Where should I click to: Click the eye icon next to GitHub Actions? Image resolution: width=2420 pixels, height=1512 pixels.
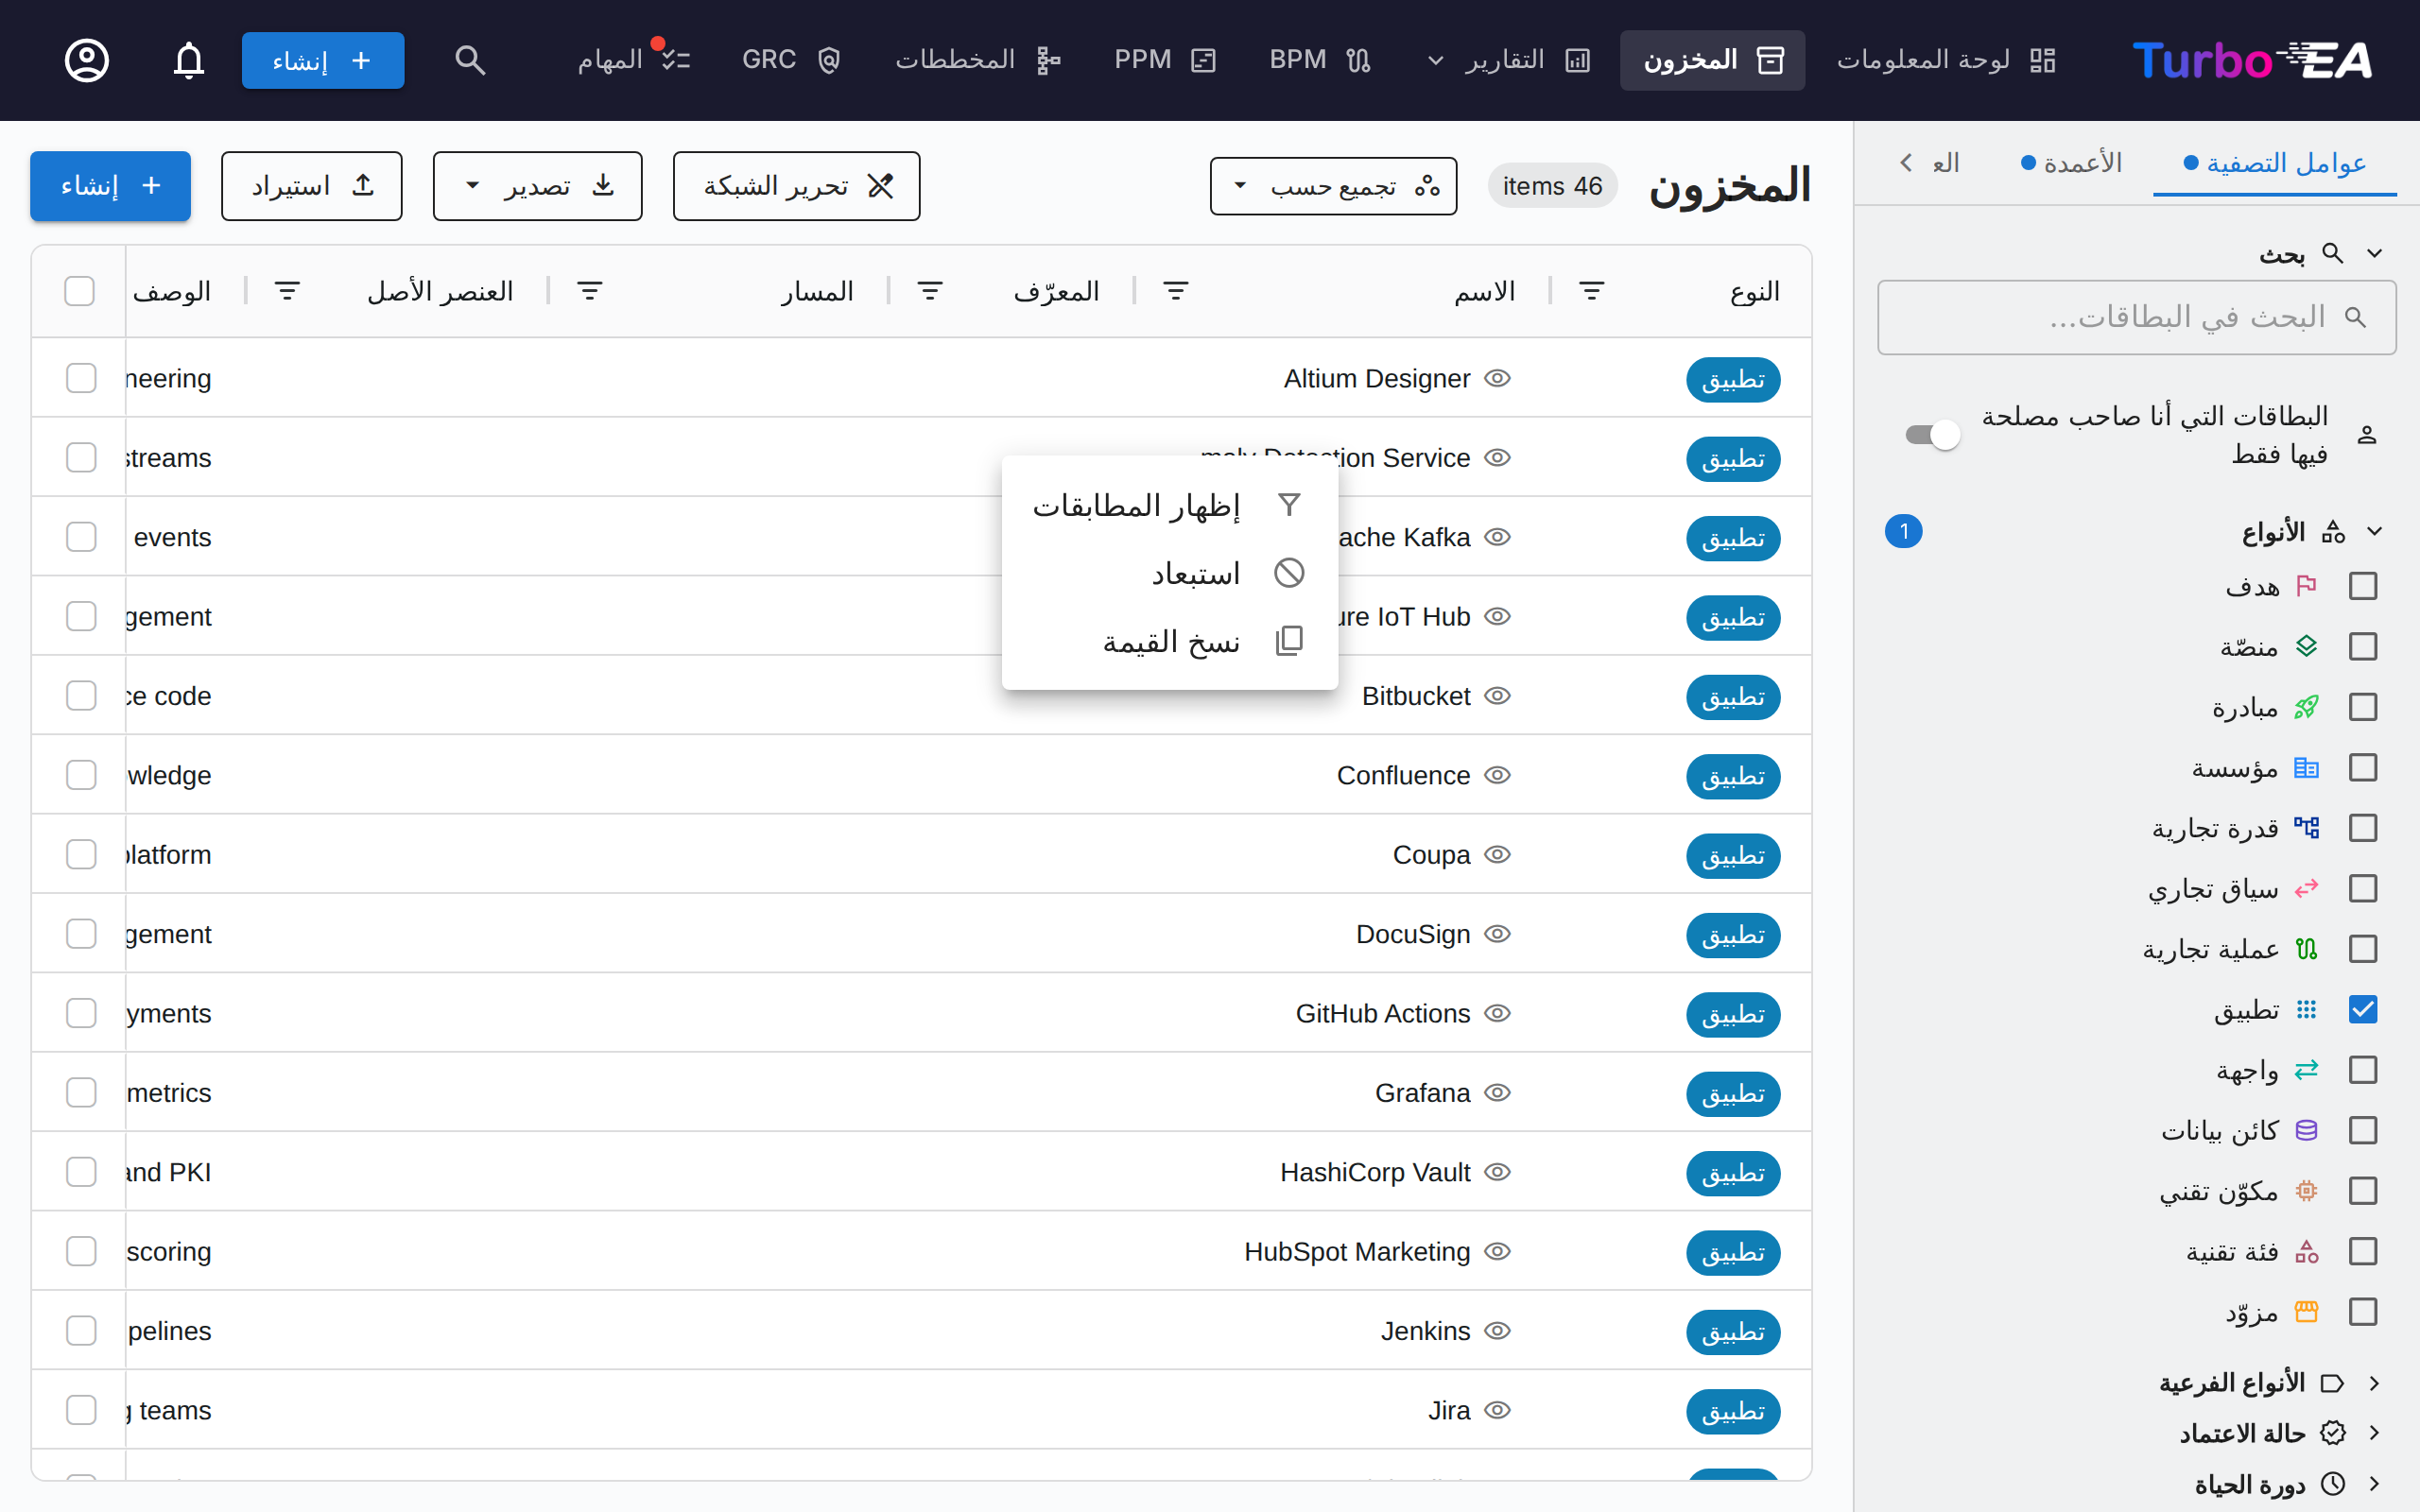(x=1497, y=1013)
